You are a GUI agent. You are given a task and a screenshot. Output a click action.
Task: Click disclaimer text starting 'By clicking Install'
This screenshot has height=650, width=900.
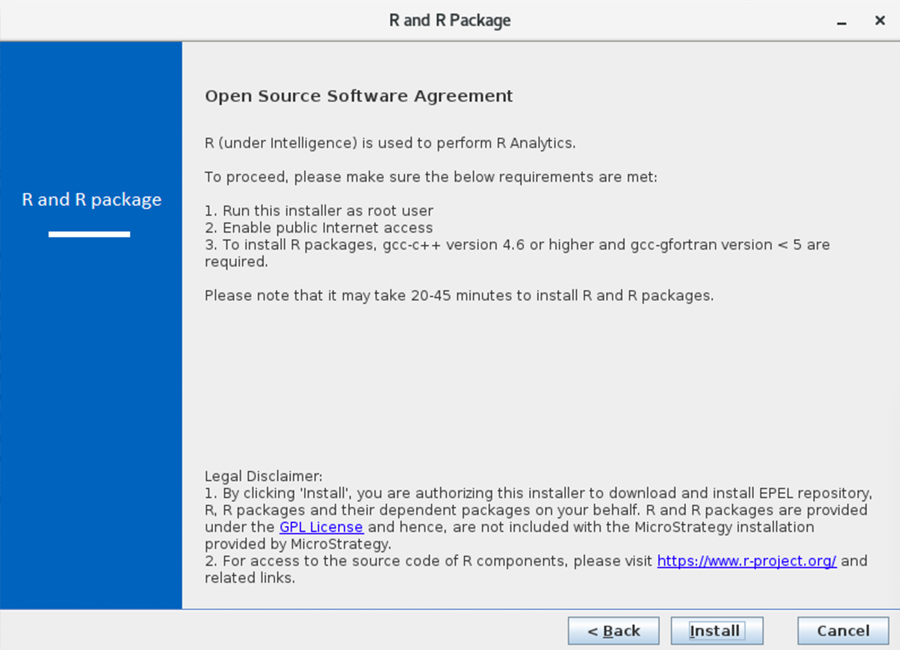(x=540, y=493)
